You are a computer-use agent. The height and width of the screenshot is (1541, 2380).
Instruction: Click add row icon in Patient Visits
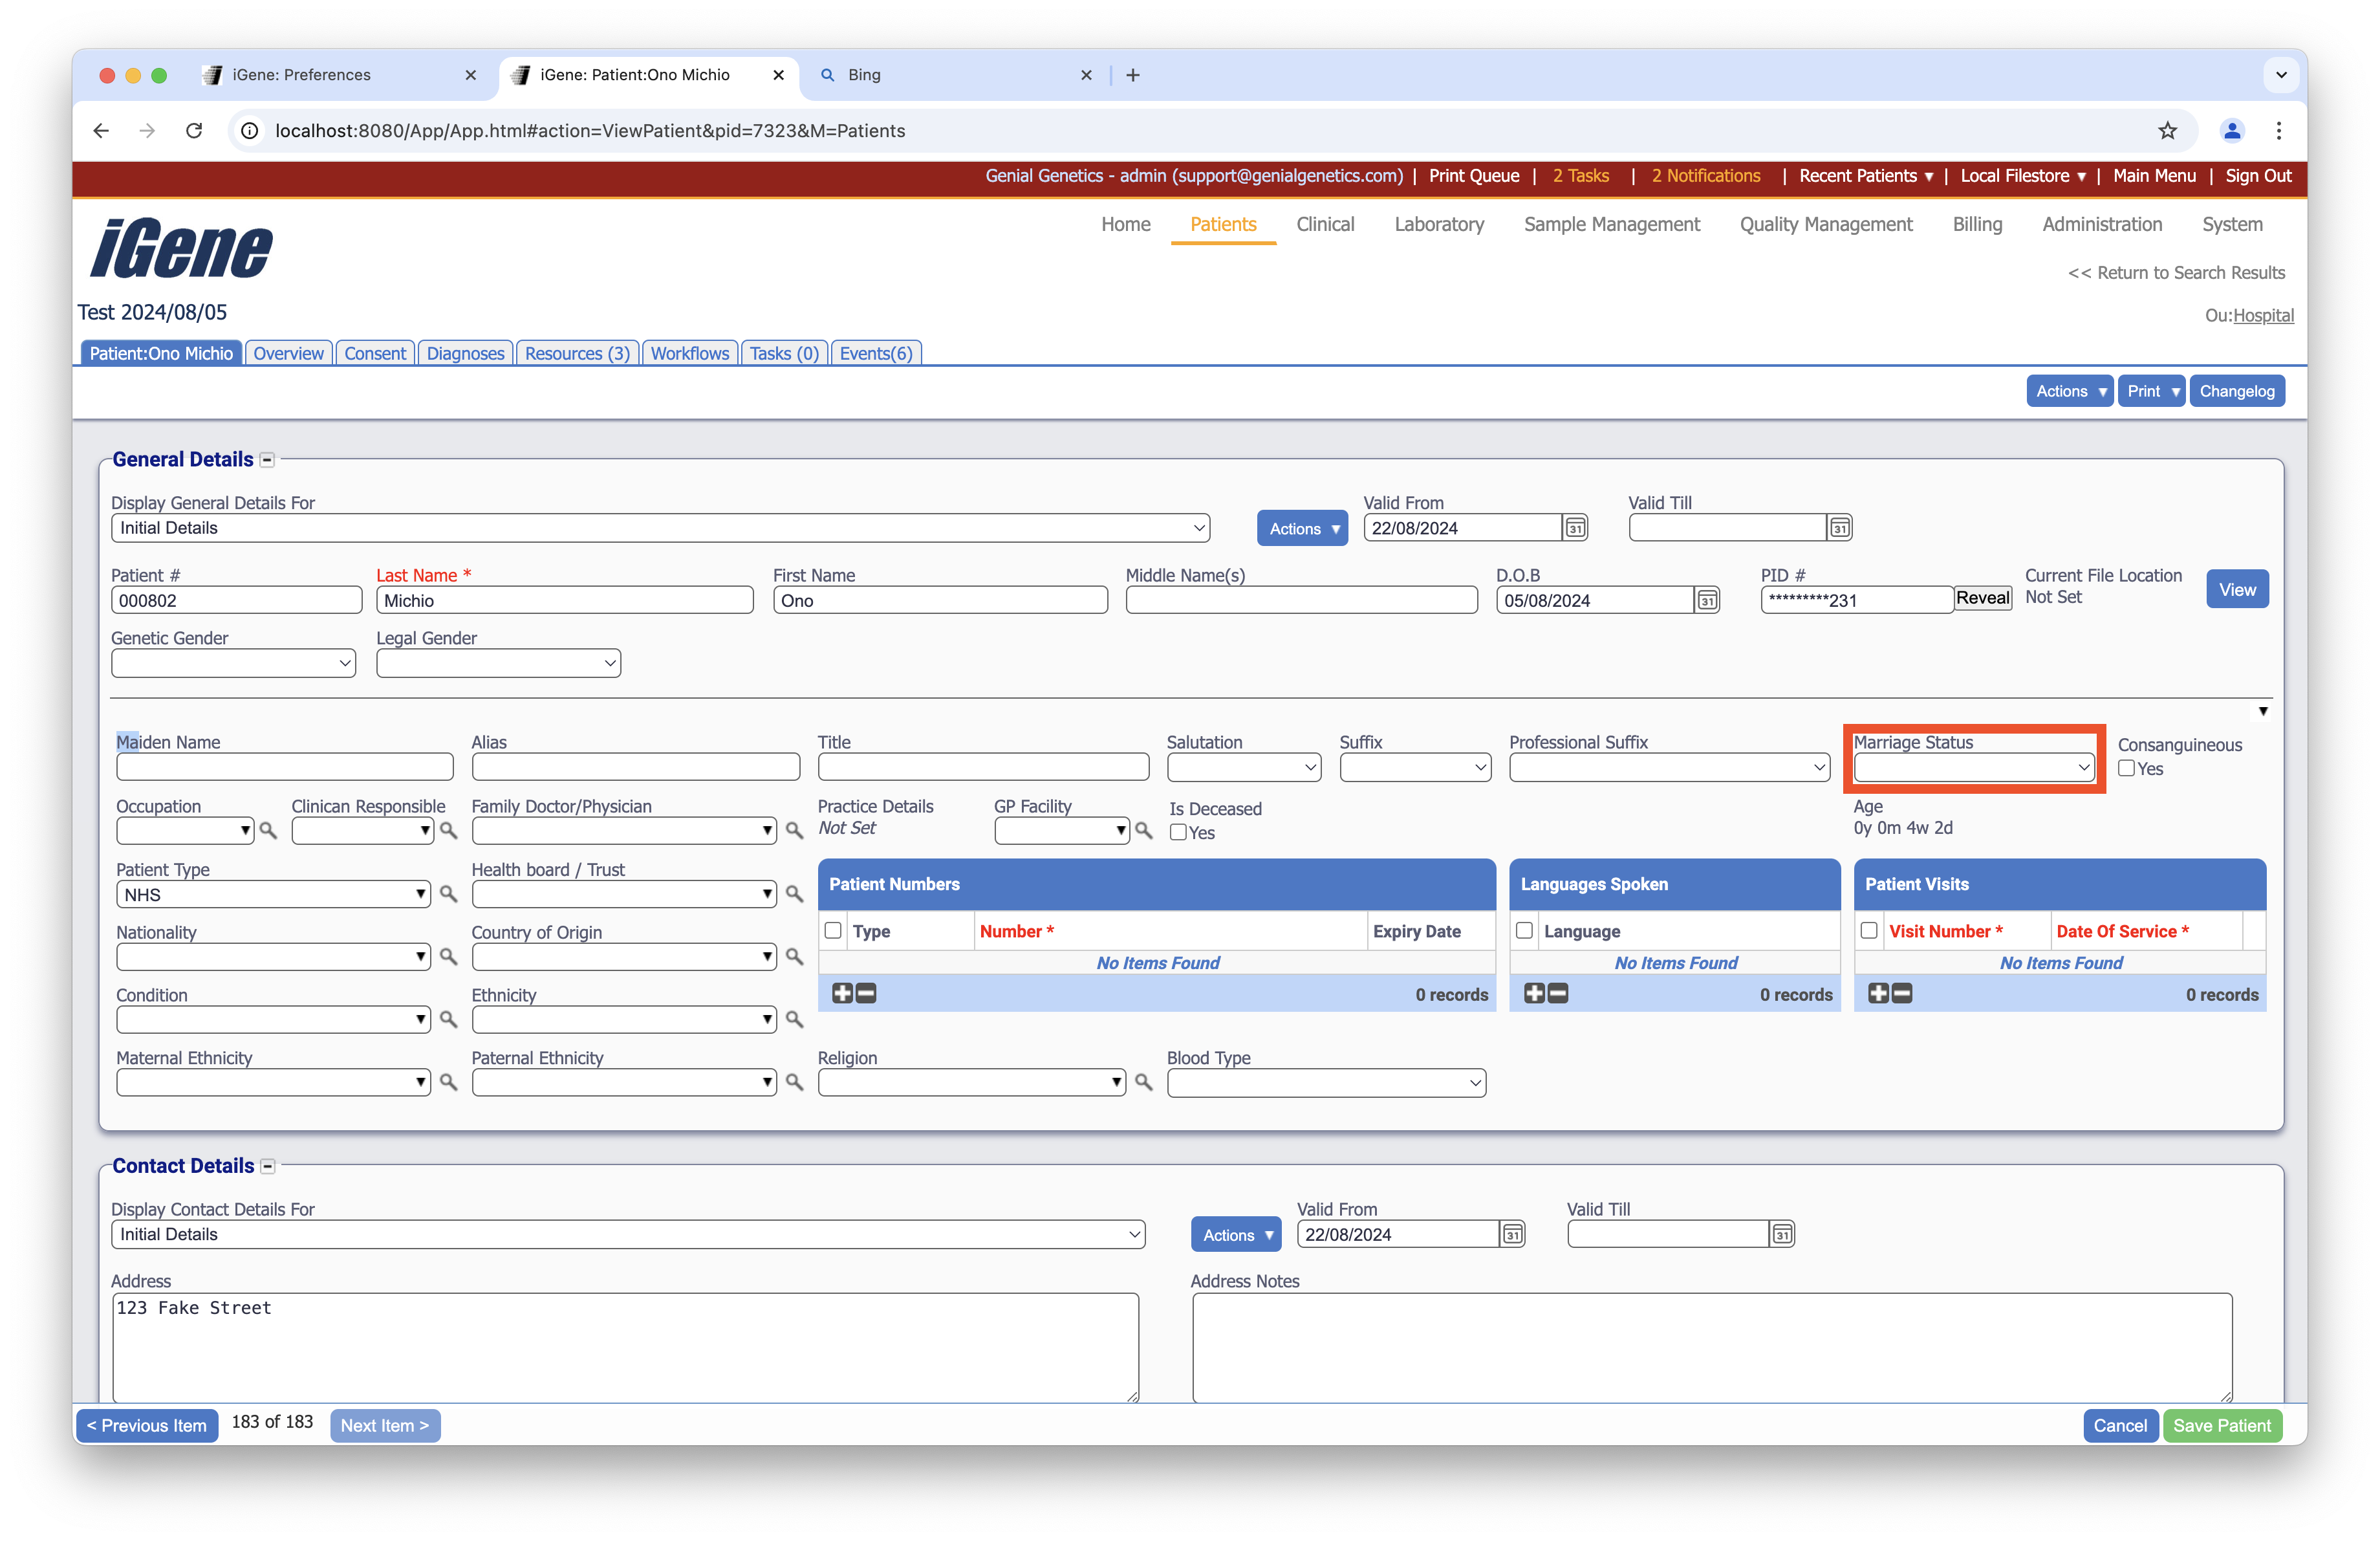pos(1878,993)
